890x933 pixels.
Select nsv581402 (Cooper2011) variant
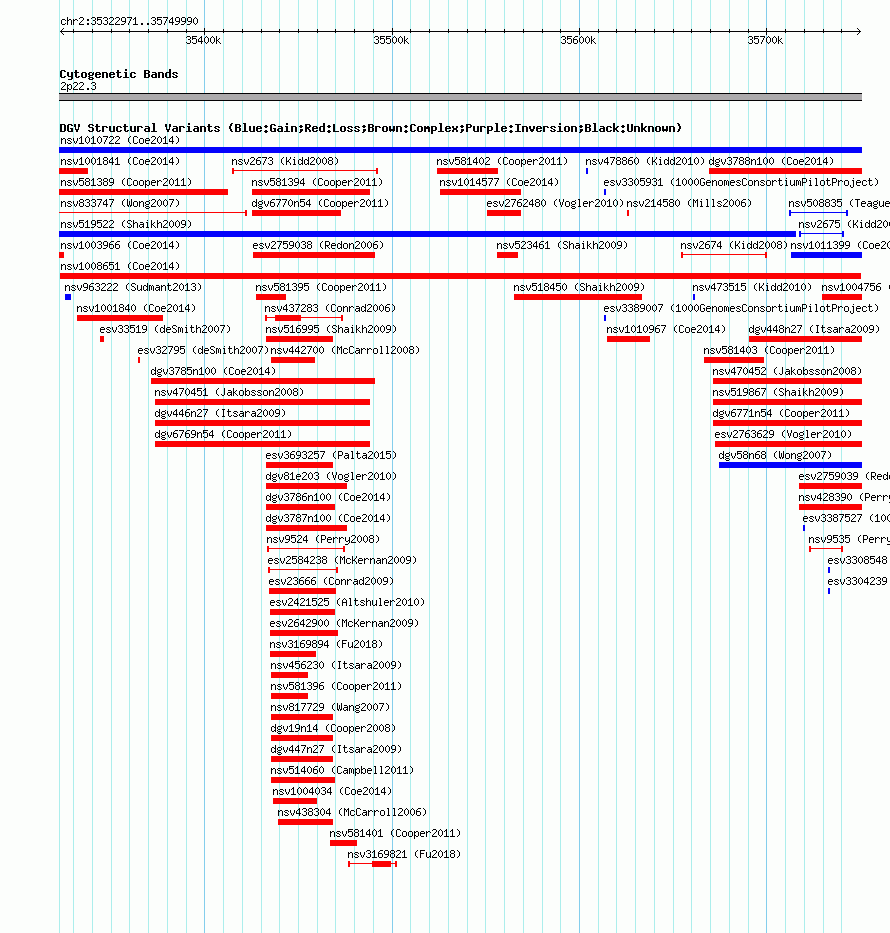(x=502, y=161)
